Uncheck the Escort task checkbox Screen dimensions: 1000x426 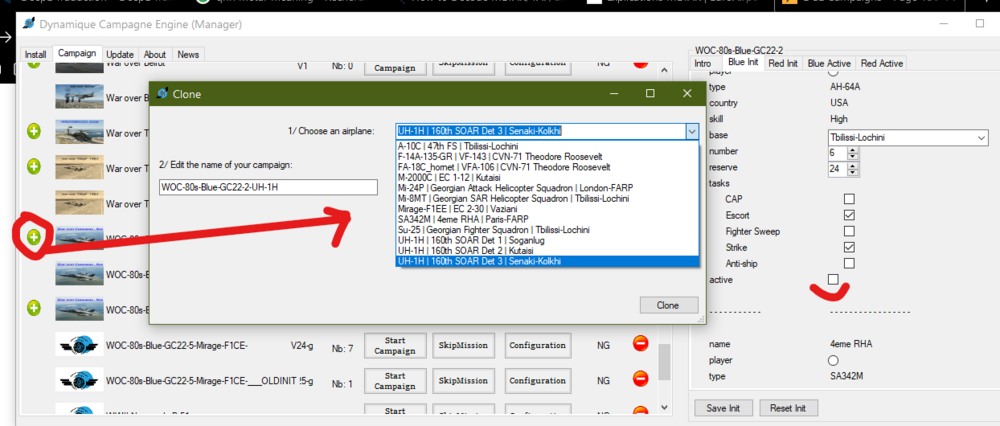click(849, 215)
